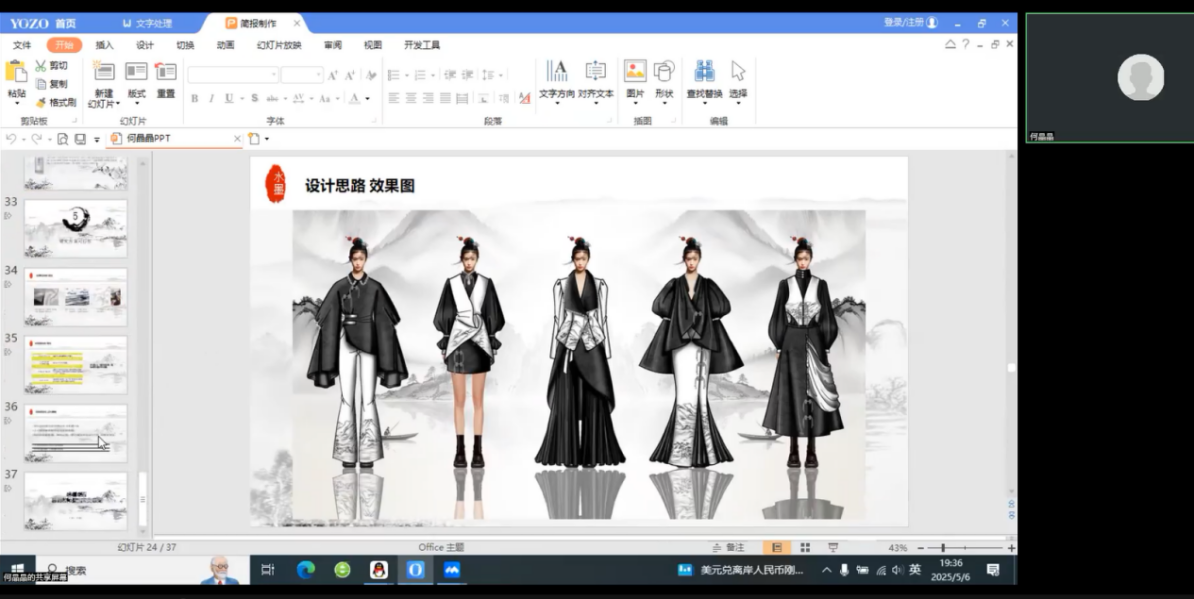The height and width of the screenshot is (599, 1194).
Task: Click the 备注 notes button
Action: point(729,548)
